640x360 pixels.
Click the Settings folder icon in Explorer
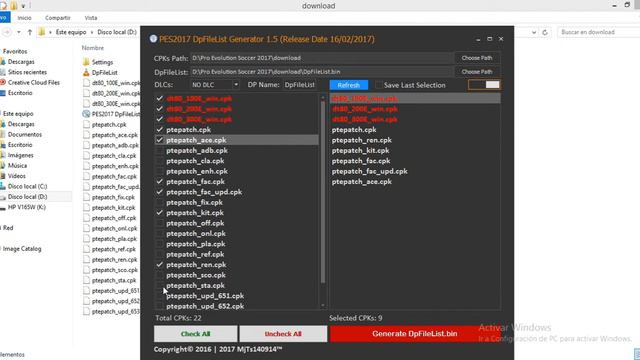coord(86,62)
